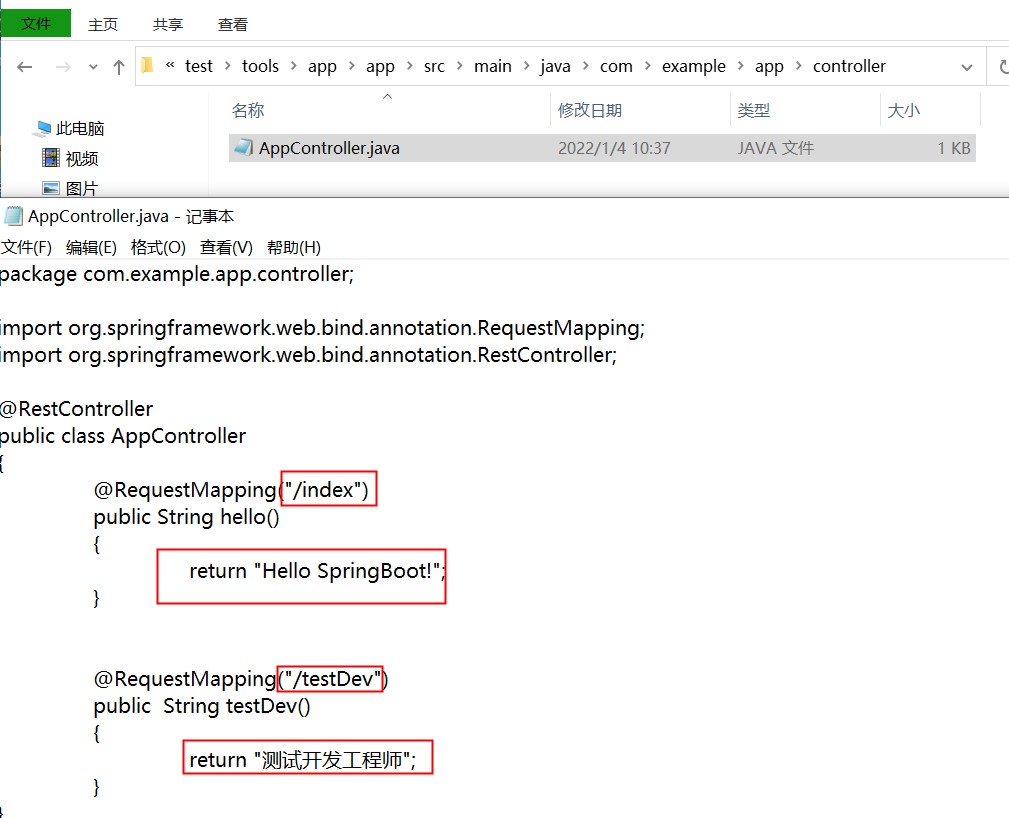Open address bar history dropdown

(x=967, y=67)
